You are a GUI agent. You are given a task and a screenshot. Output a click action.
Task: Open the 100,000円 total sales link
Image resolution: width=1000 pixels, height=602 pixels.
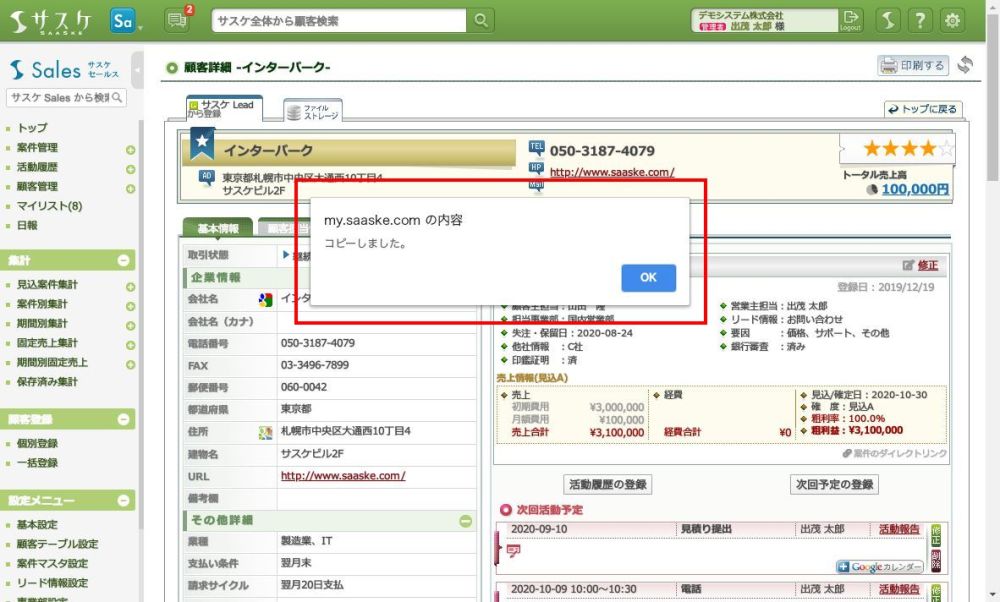point(914,189)
